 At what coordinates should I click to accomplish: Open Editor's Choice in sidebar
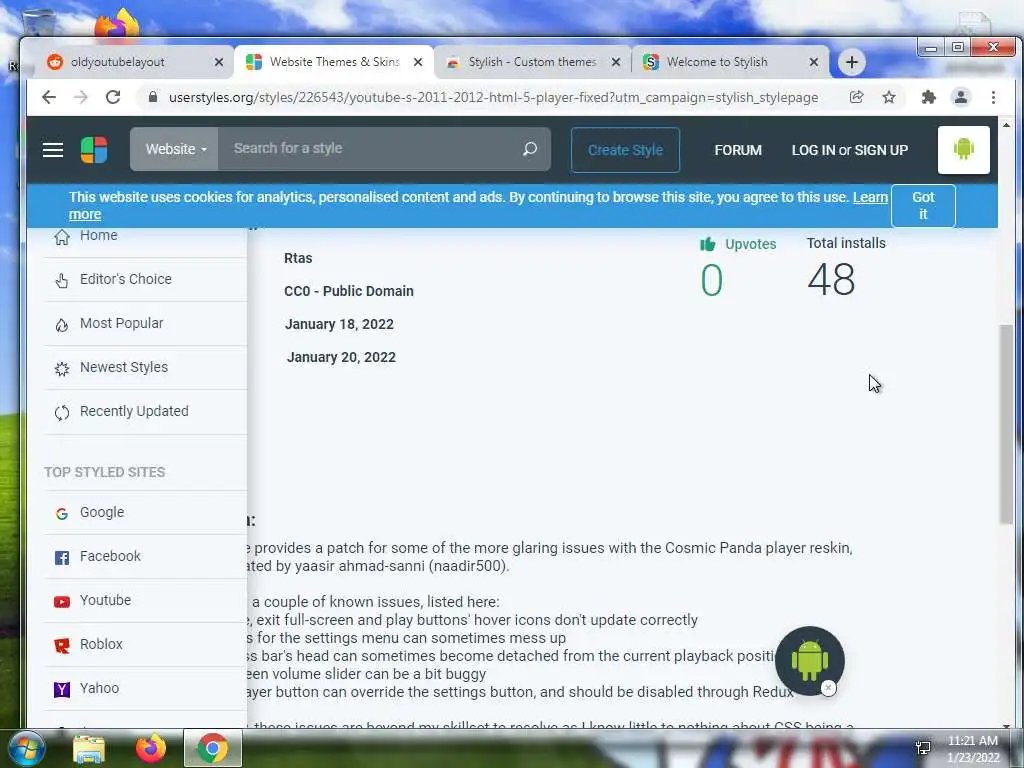point(125,280)
